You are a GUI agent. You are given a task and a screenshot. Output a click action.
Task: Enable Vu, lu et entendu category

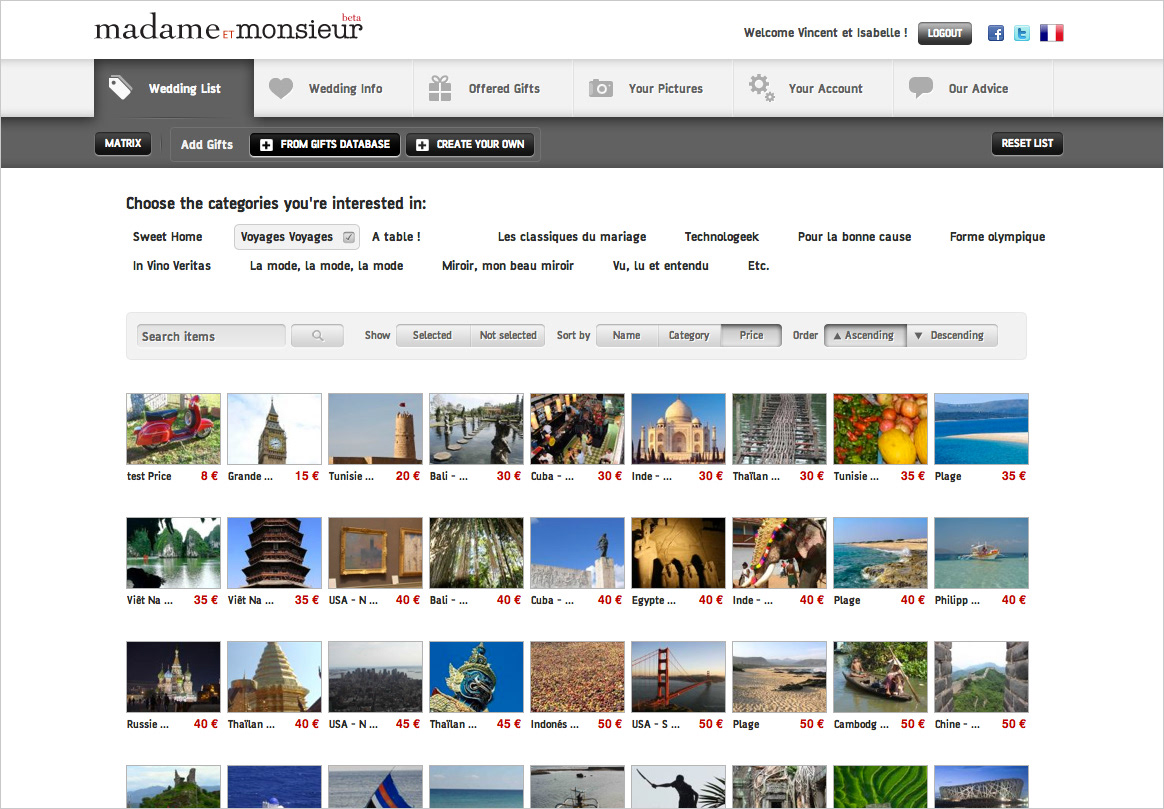(661, 266)
